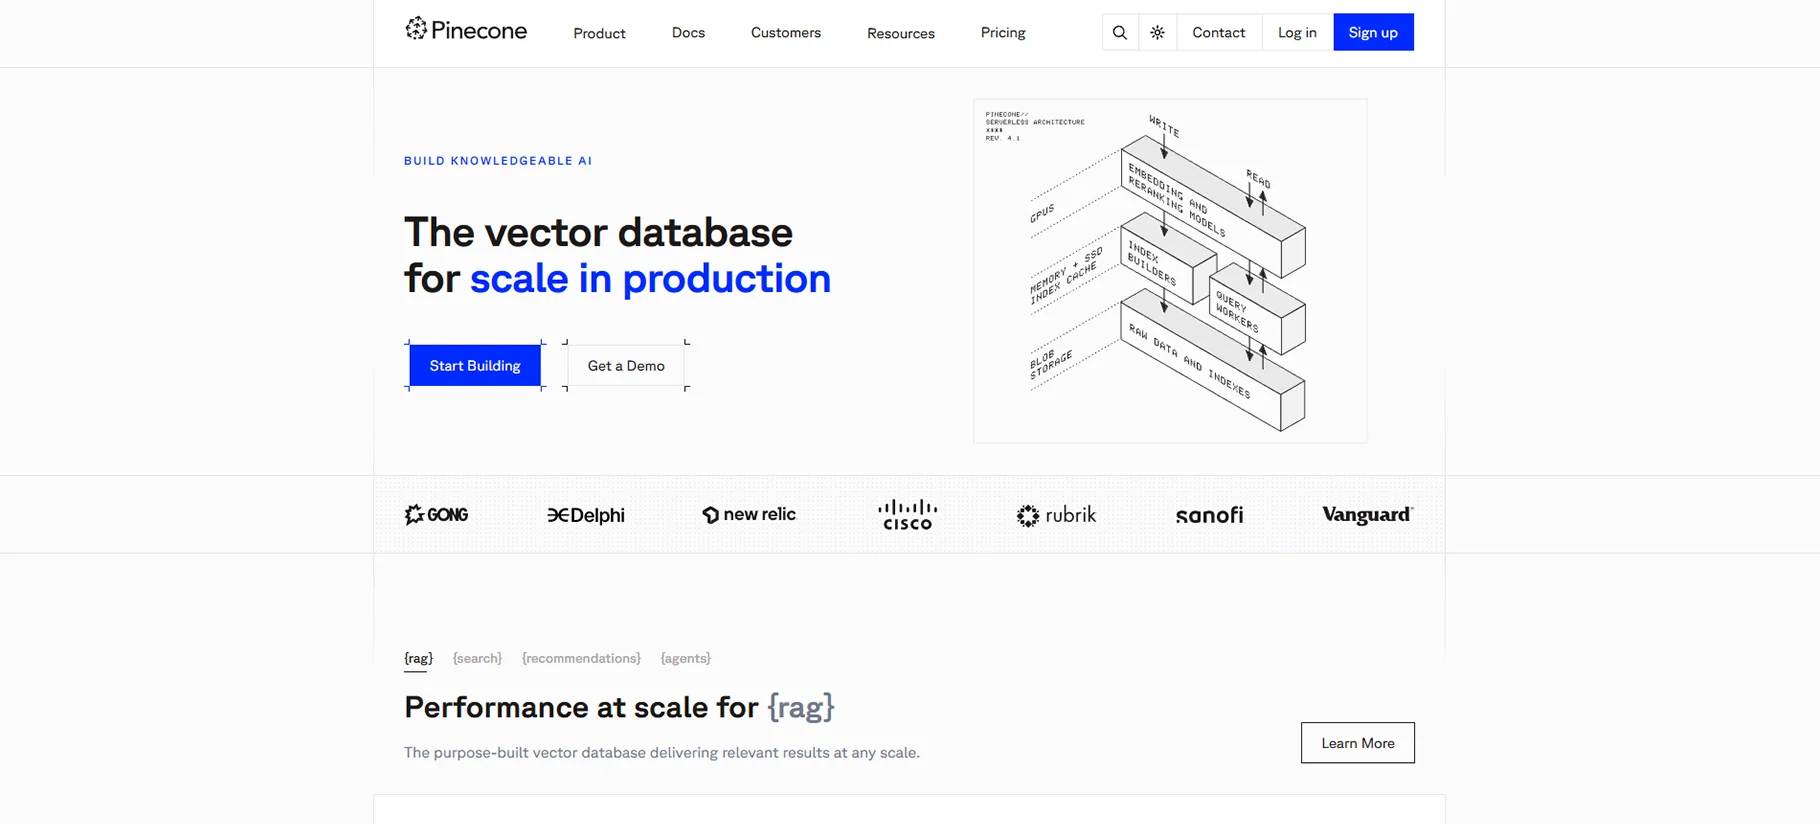
Task: Open the Pricing page link
Action: click(1003, 33)
